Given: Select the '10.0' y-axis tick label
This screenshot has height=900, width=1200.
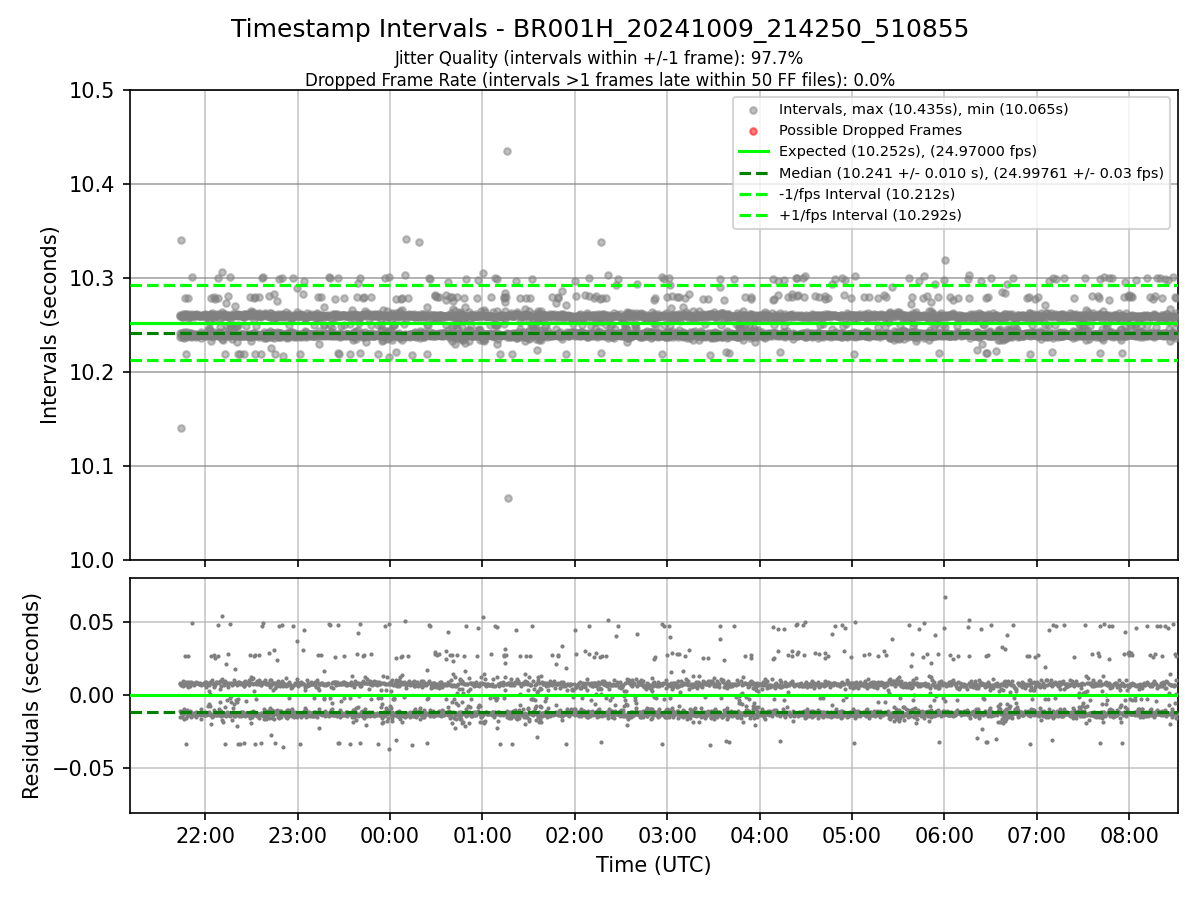Looking at the screenshot, I should pos(91,560).
